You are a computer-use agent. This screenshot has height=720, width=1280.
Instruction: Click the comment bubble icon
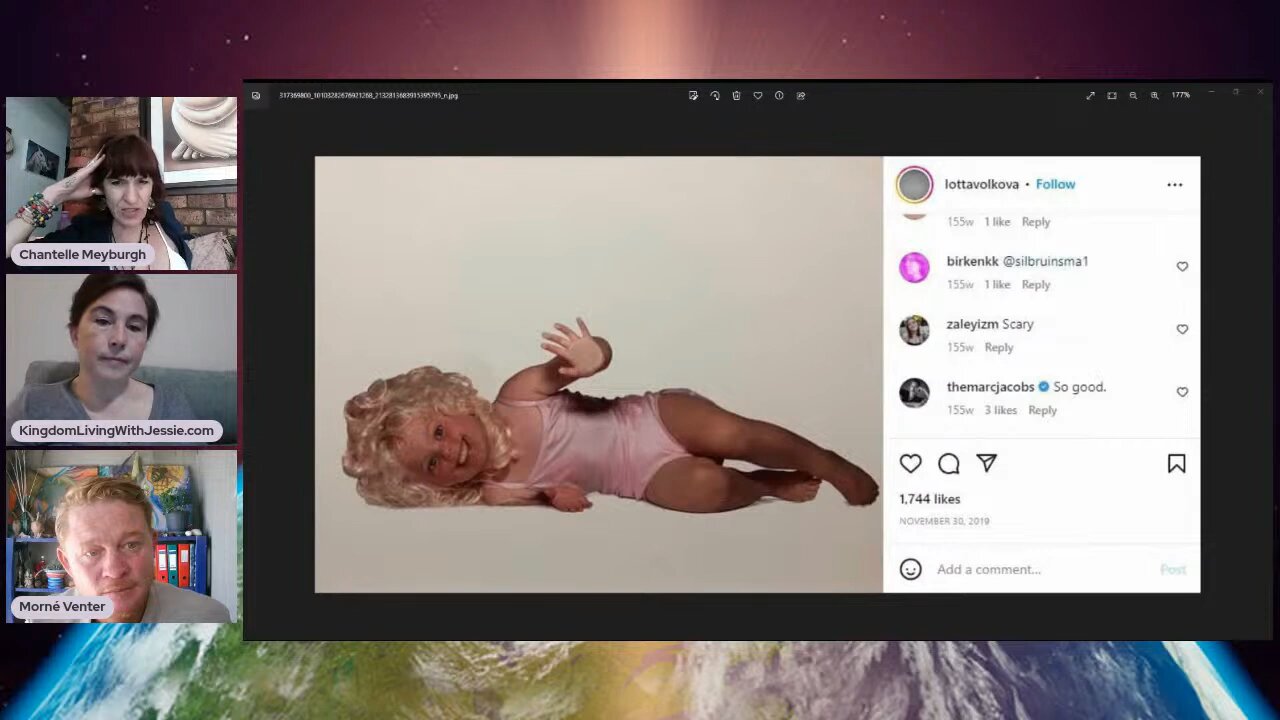pos(949,463)
